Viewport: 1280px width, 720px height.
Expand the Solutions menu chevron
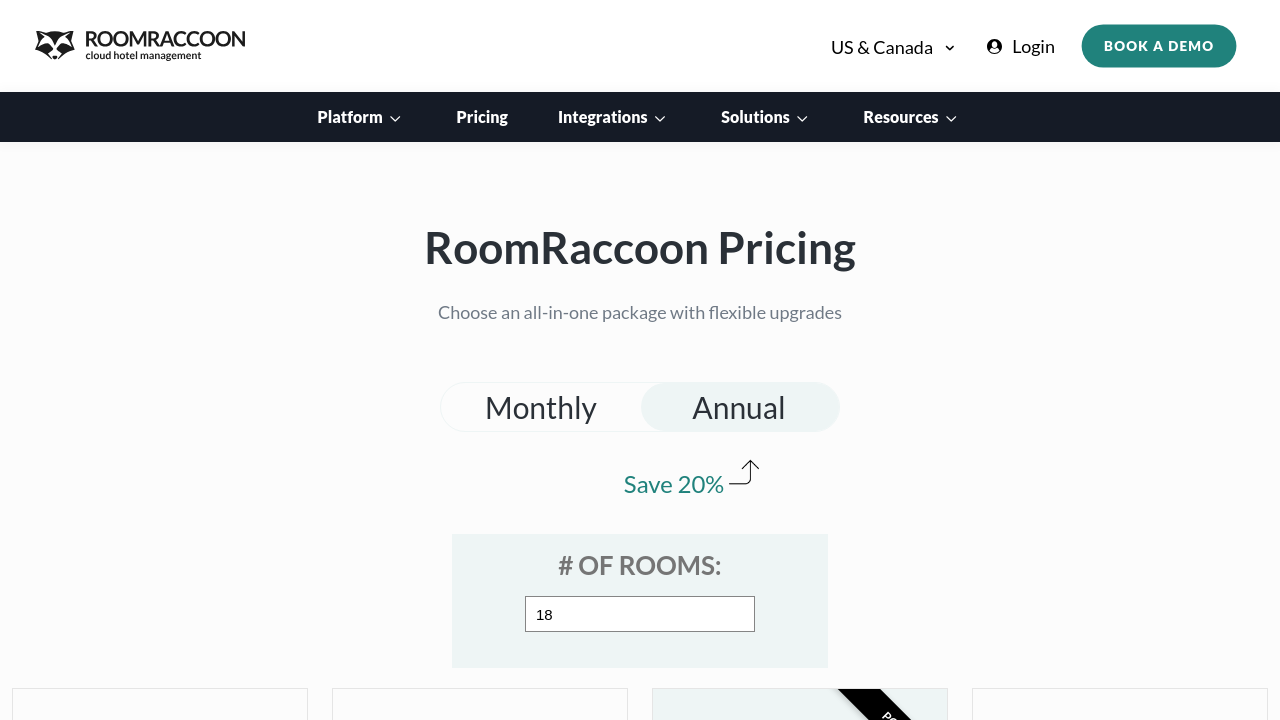pyautogui.click(x=802, y=119)
